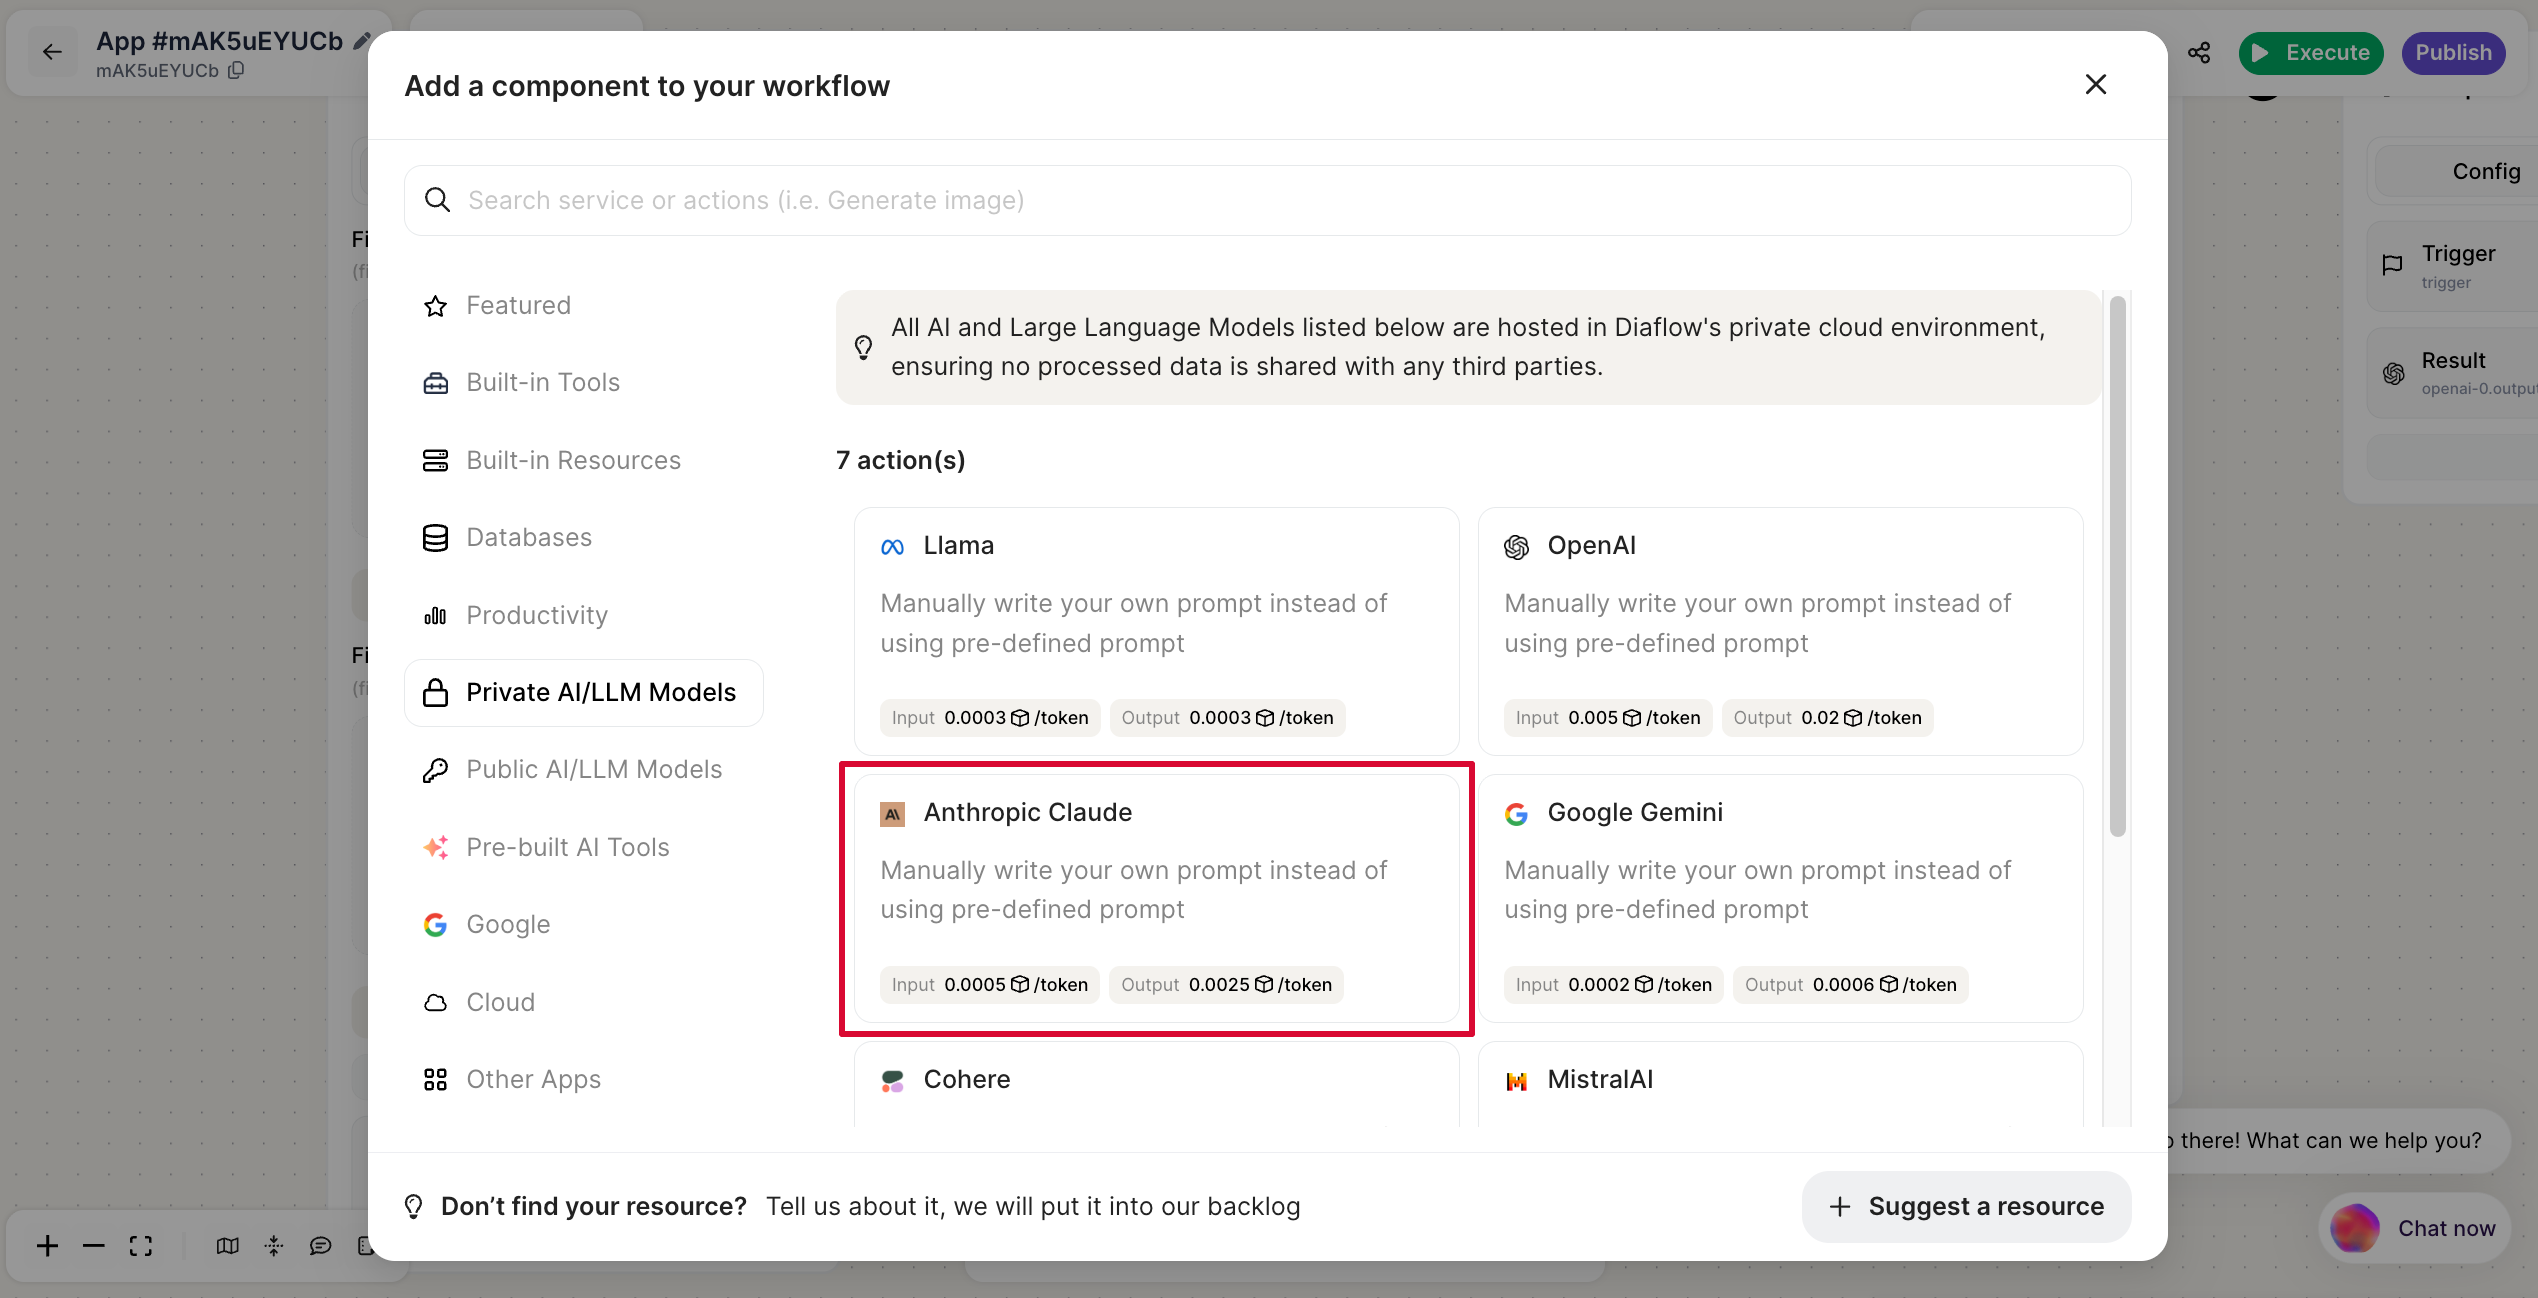
Task: Click Suggest a resource button
Action: tap(1966, 1206)
